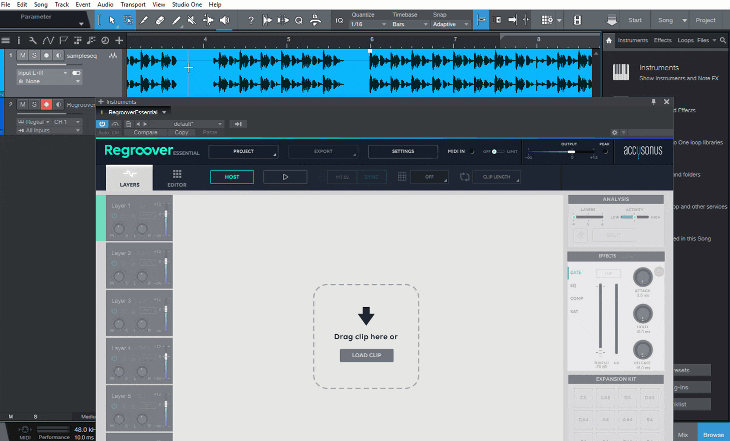Screen dimensions: 730x441
Task: Open the track list icon
Action: click(x=6, y=41)
